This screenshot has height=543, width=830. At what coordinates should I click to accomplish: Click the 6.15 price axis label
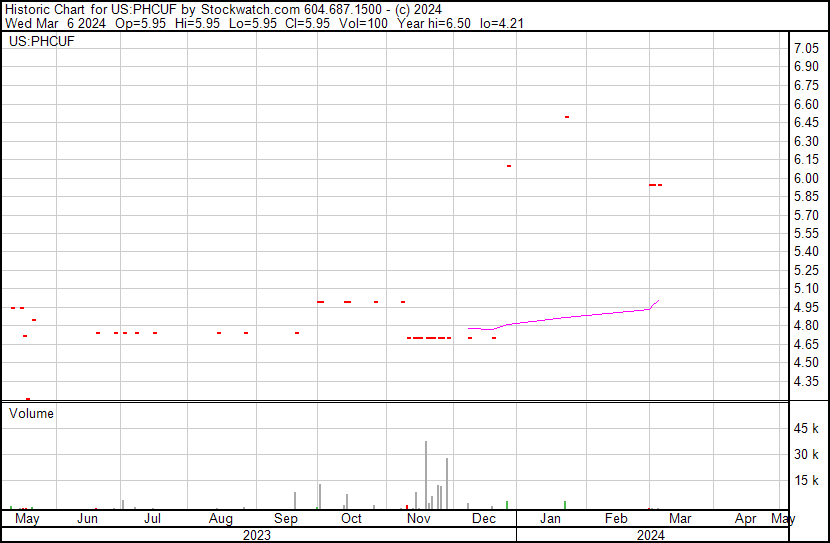tap(806, 159)
